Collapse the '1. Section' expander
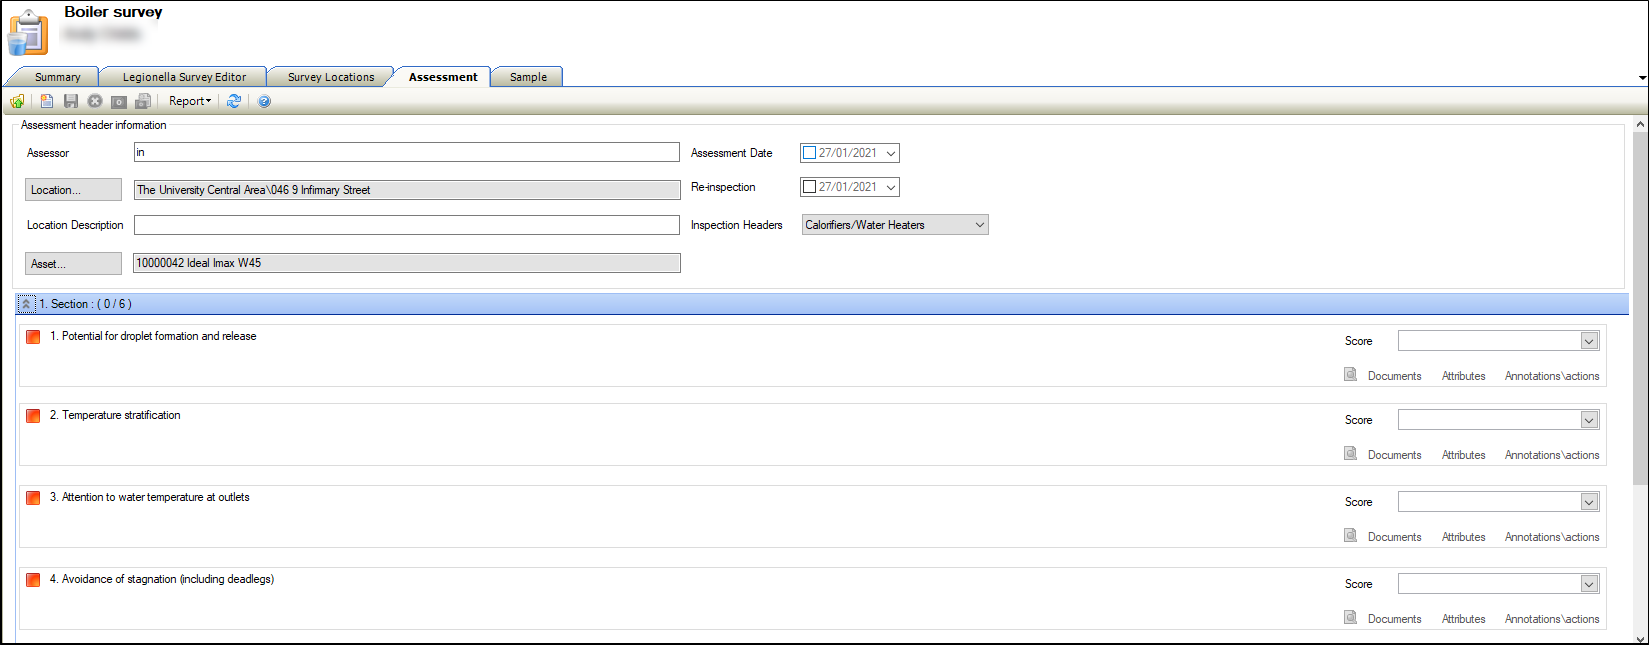This screenshot has width=1649, height=645. pos(27,304)
